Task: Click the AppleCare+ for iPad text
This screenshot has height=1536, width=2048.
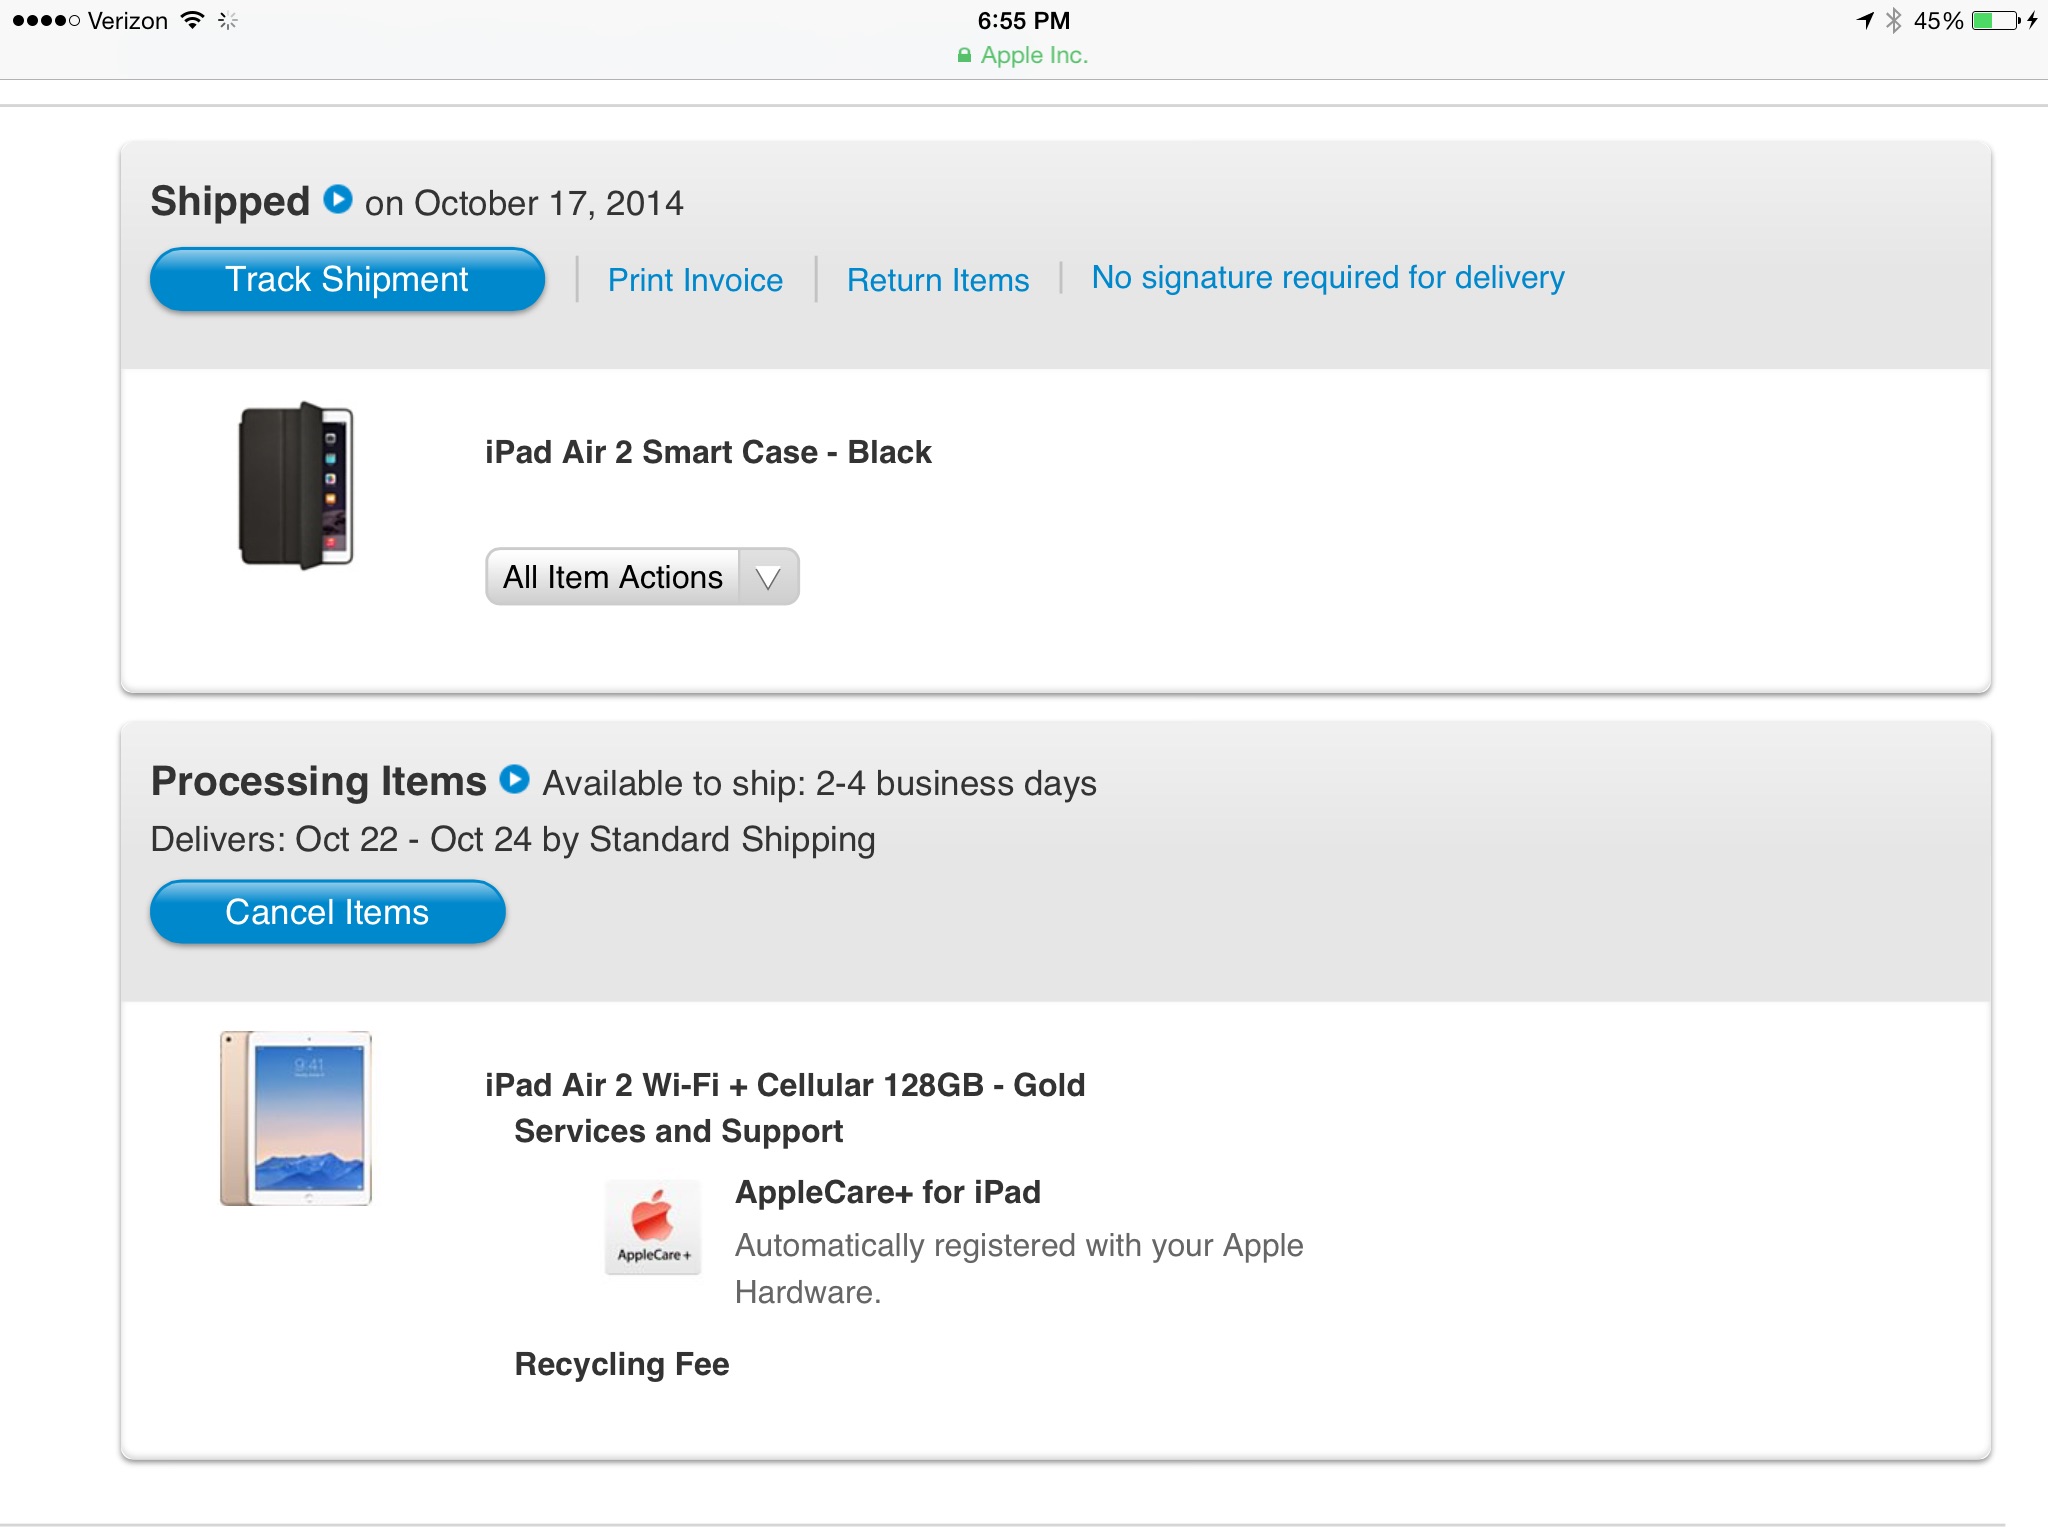Action: coord(888,1192)
